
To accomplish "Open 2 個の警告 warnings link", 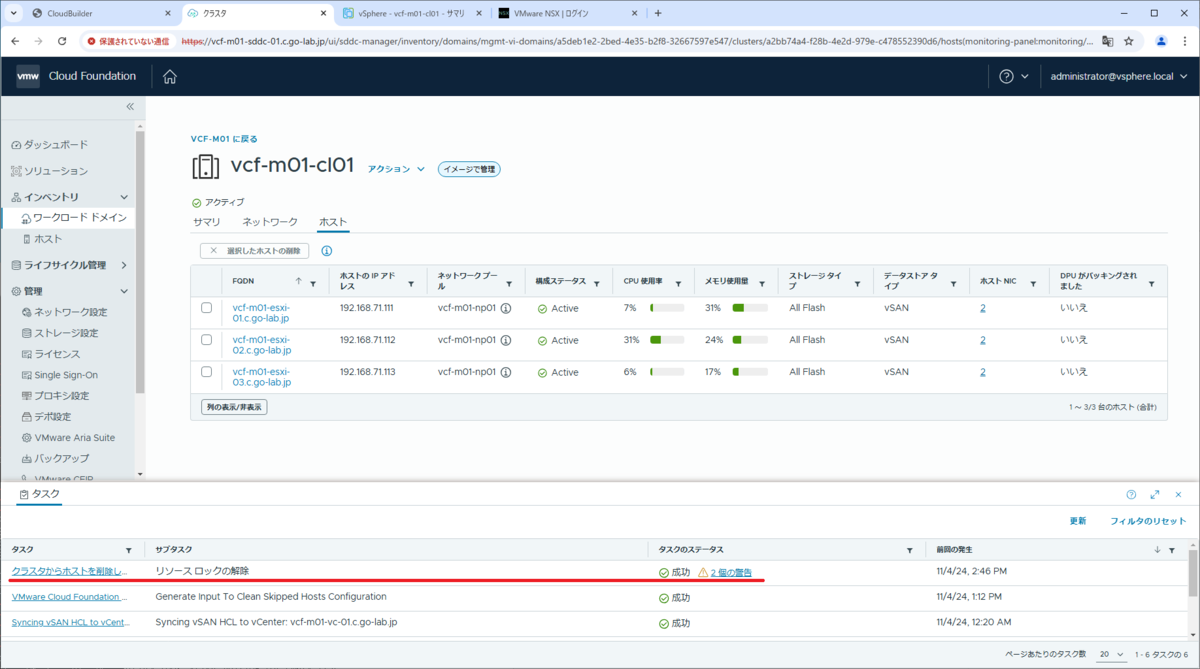I will [x=731, y=572].
